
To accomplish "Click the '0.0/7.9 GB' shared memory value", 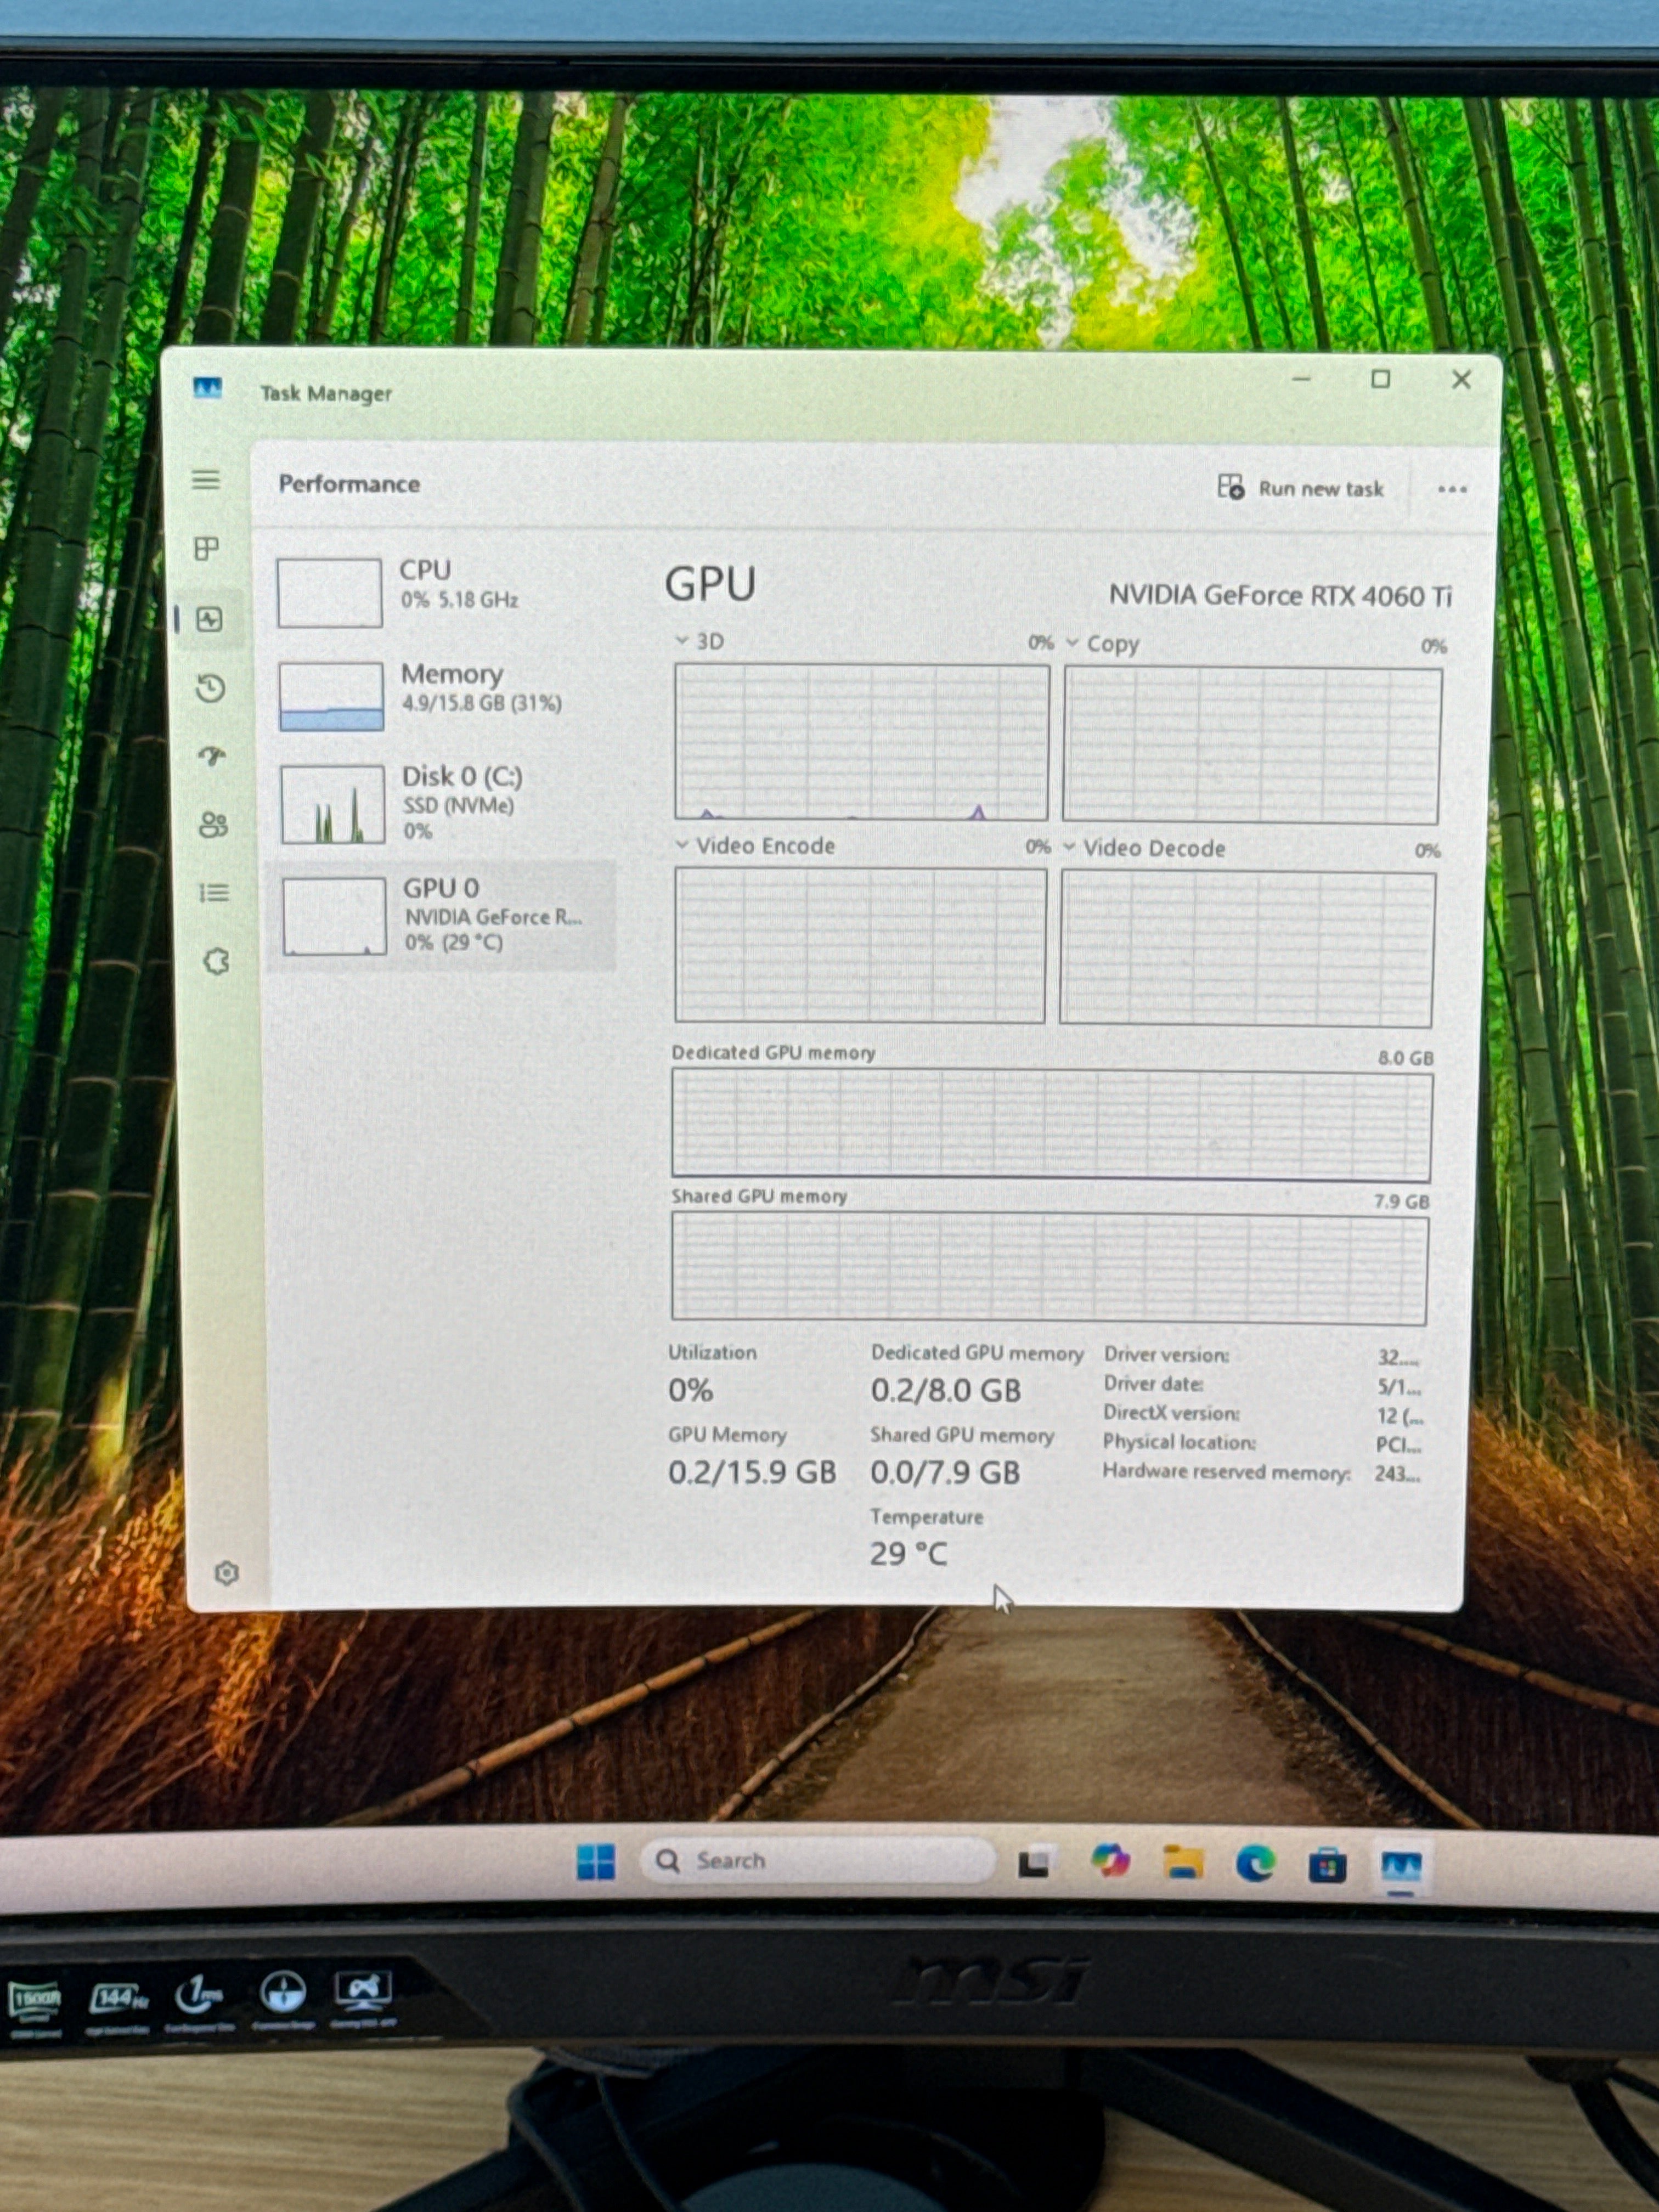I will click(945, 1472).
